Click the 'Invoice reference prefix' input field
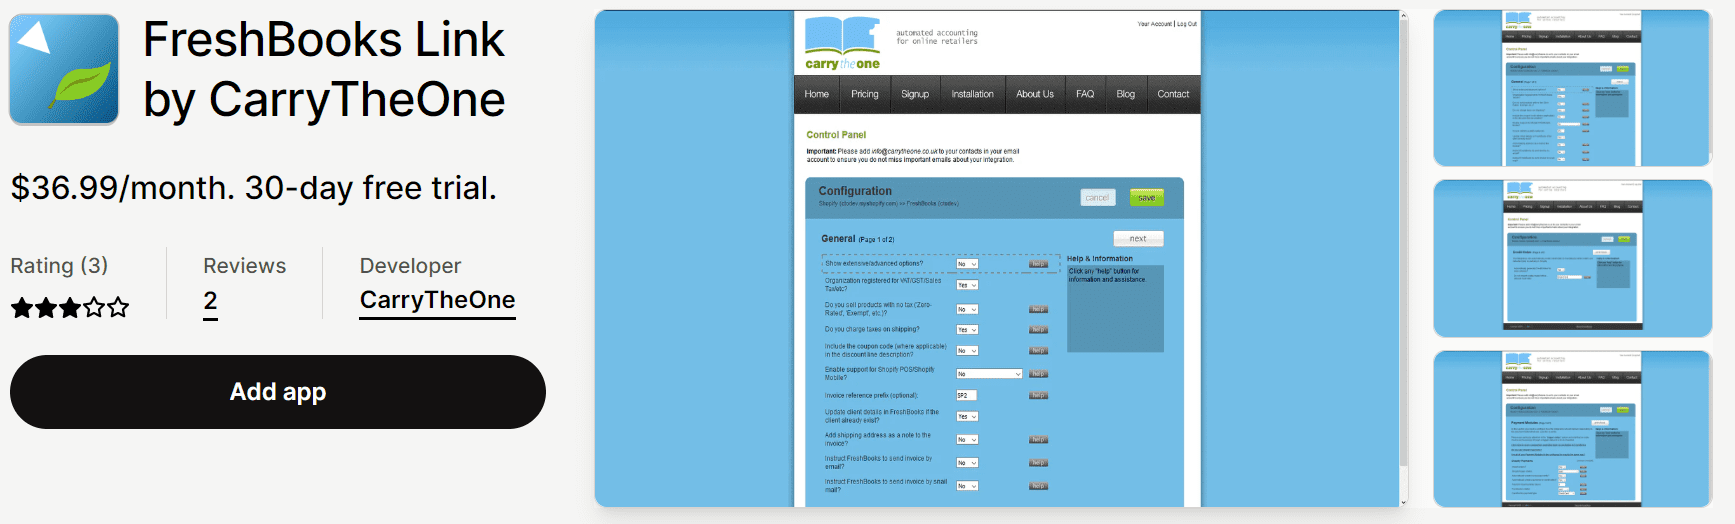 coord(966,396)
